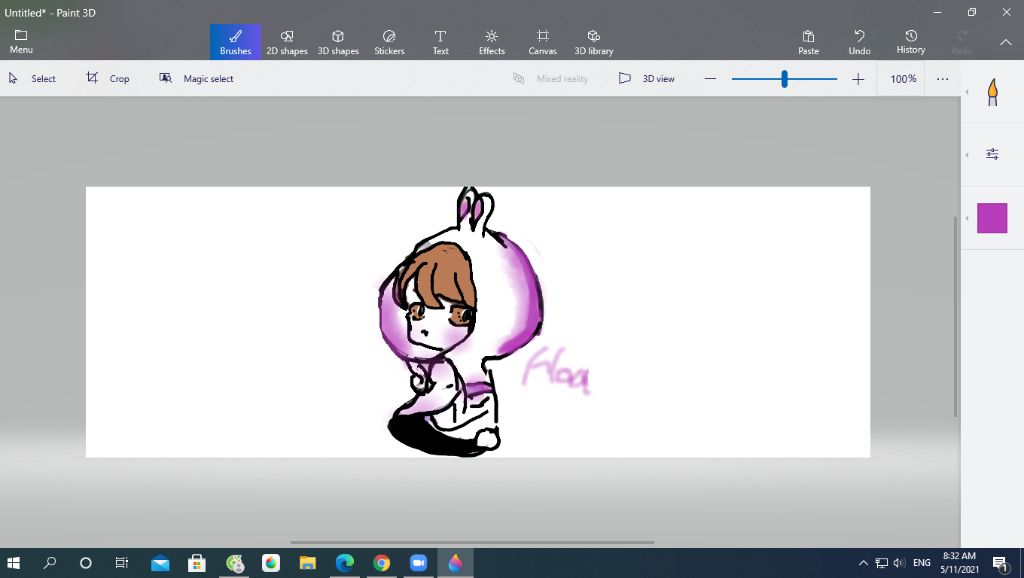Undo the last brush stroke

[859, 42]
